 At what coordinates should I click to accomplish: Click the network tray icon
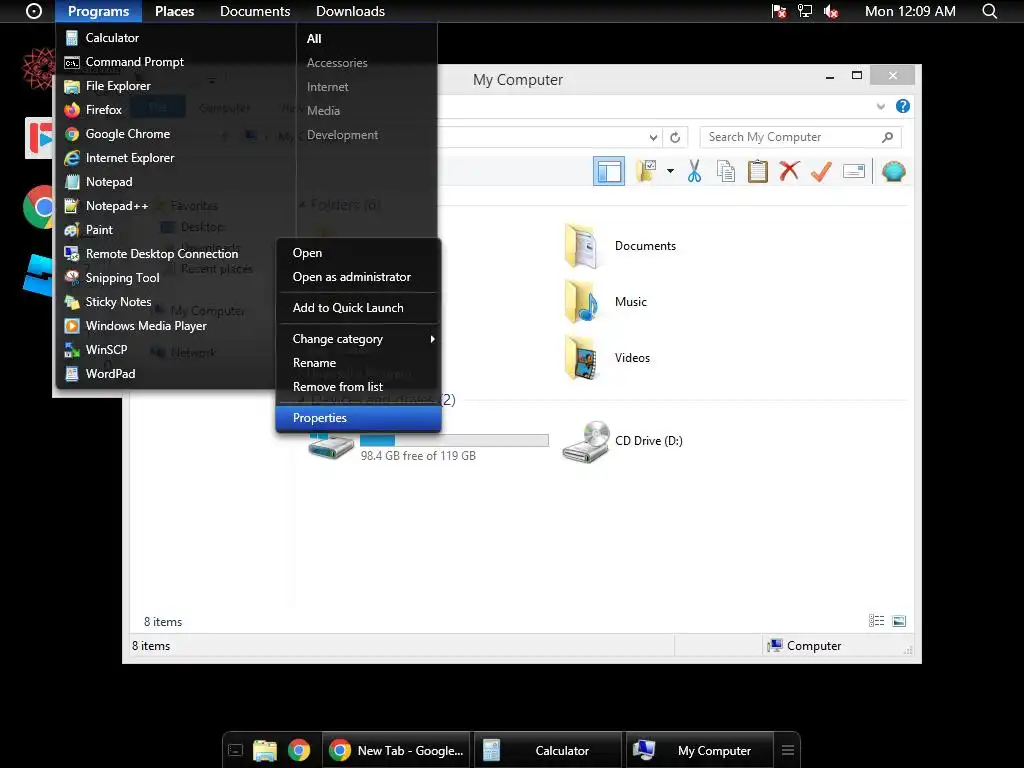[805, 11]
